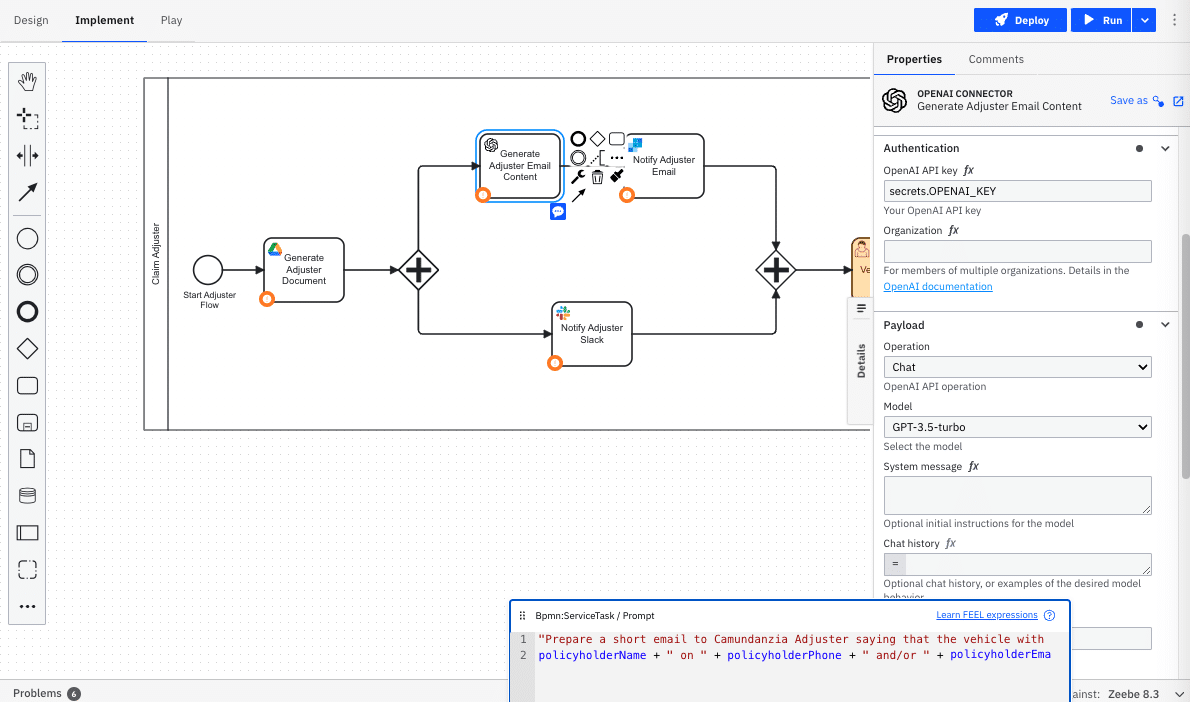Append intermediate event from the context pad
The height and width of the screenshot is (702, 1190).
578,158
